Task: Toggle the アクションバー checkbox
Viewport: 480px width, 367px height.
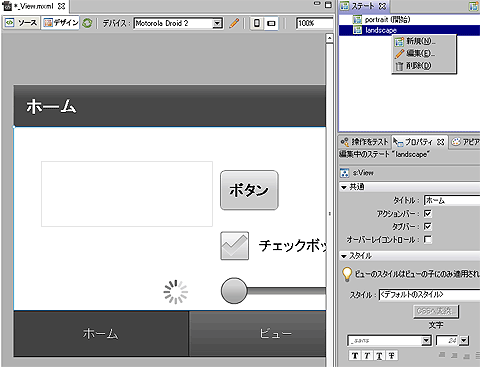Action: [428, 213]
